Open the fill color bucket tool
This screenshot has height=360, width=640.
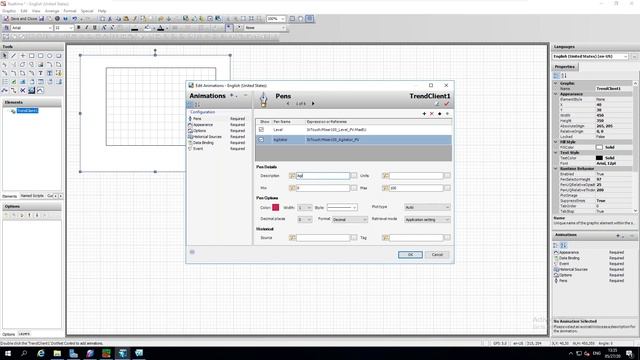click(147, 28)
